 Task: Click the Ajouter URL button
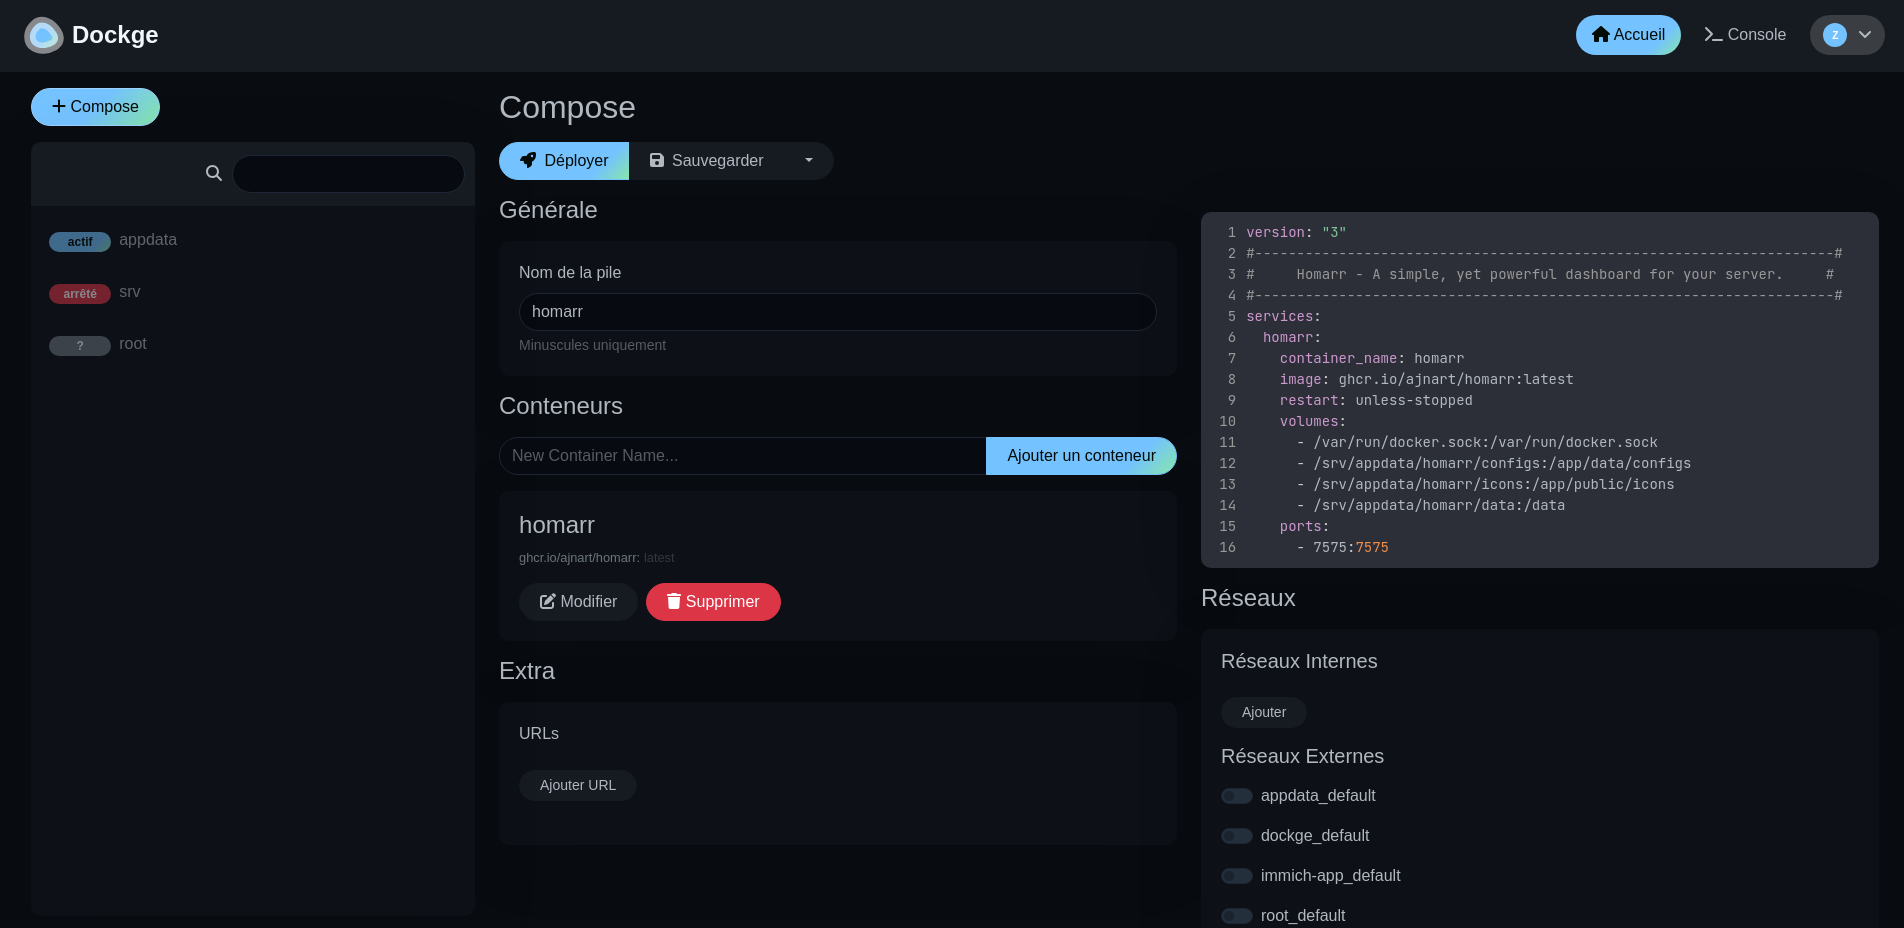[577, 785]
